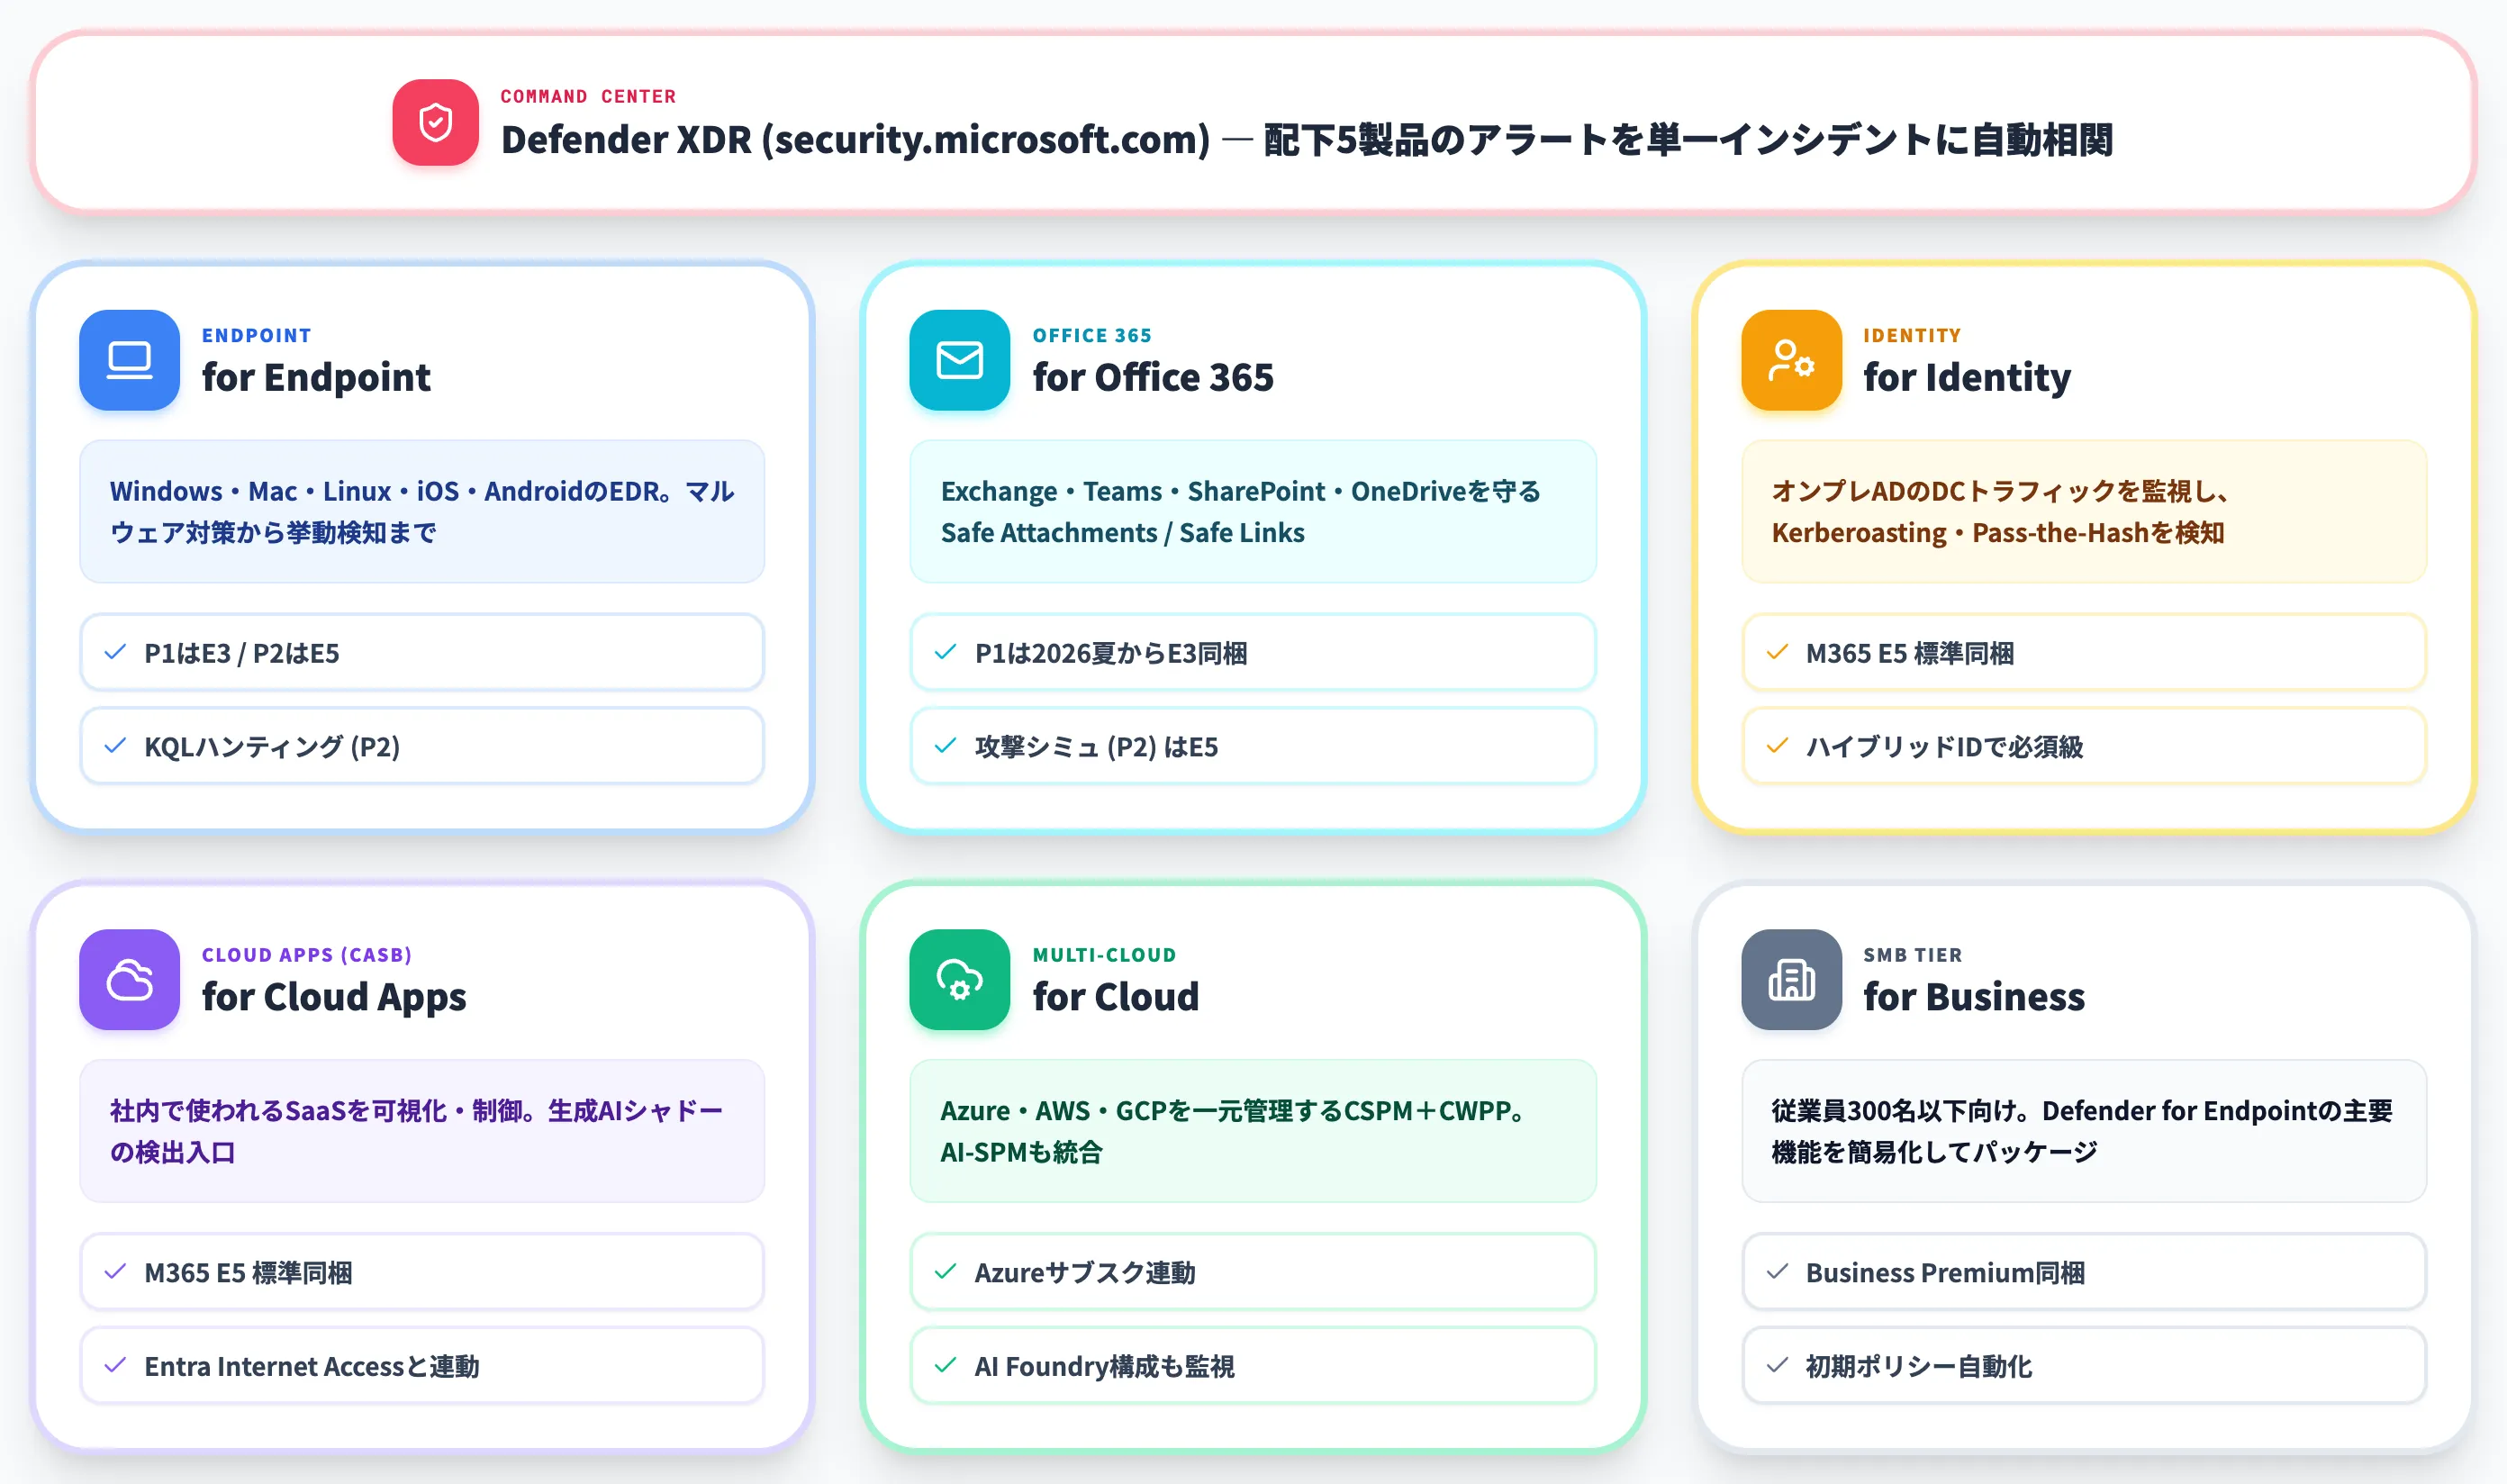Click the SaaS可視化 shadow AI description
2507x1484 pixels.
pos(422,1131)
